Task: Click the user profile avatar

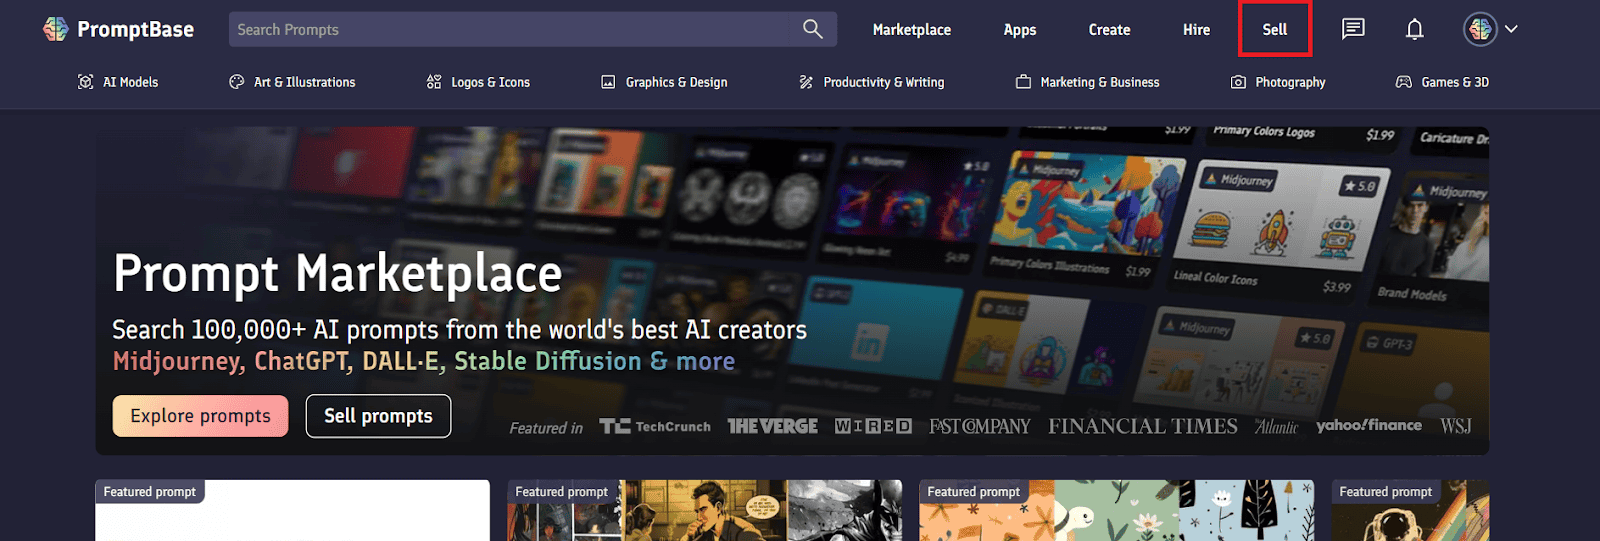Action: click(1480, 29)
